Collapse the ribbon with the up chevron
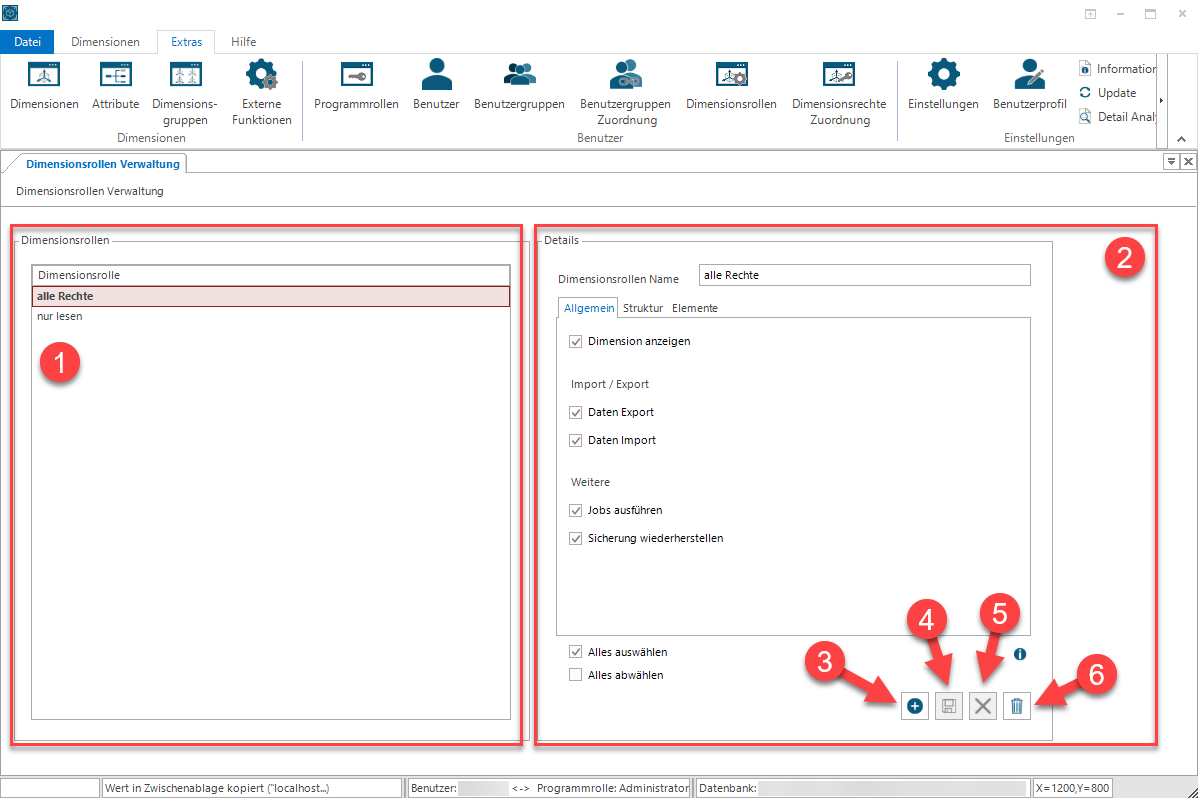 (x=1181, y=139)
